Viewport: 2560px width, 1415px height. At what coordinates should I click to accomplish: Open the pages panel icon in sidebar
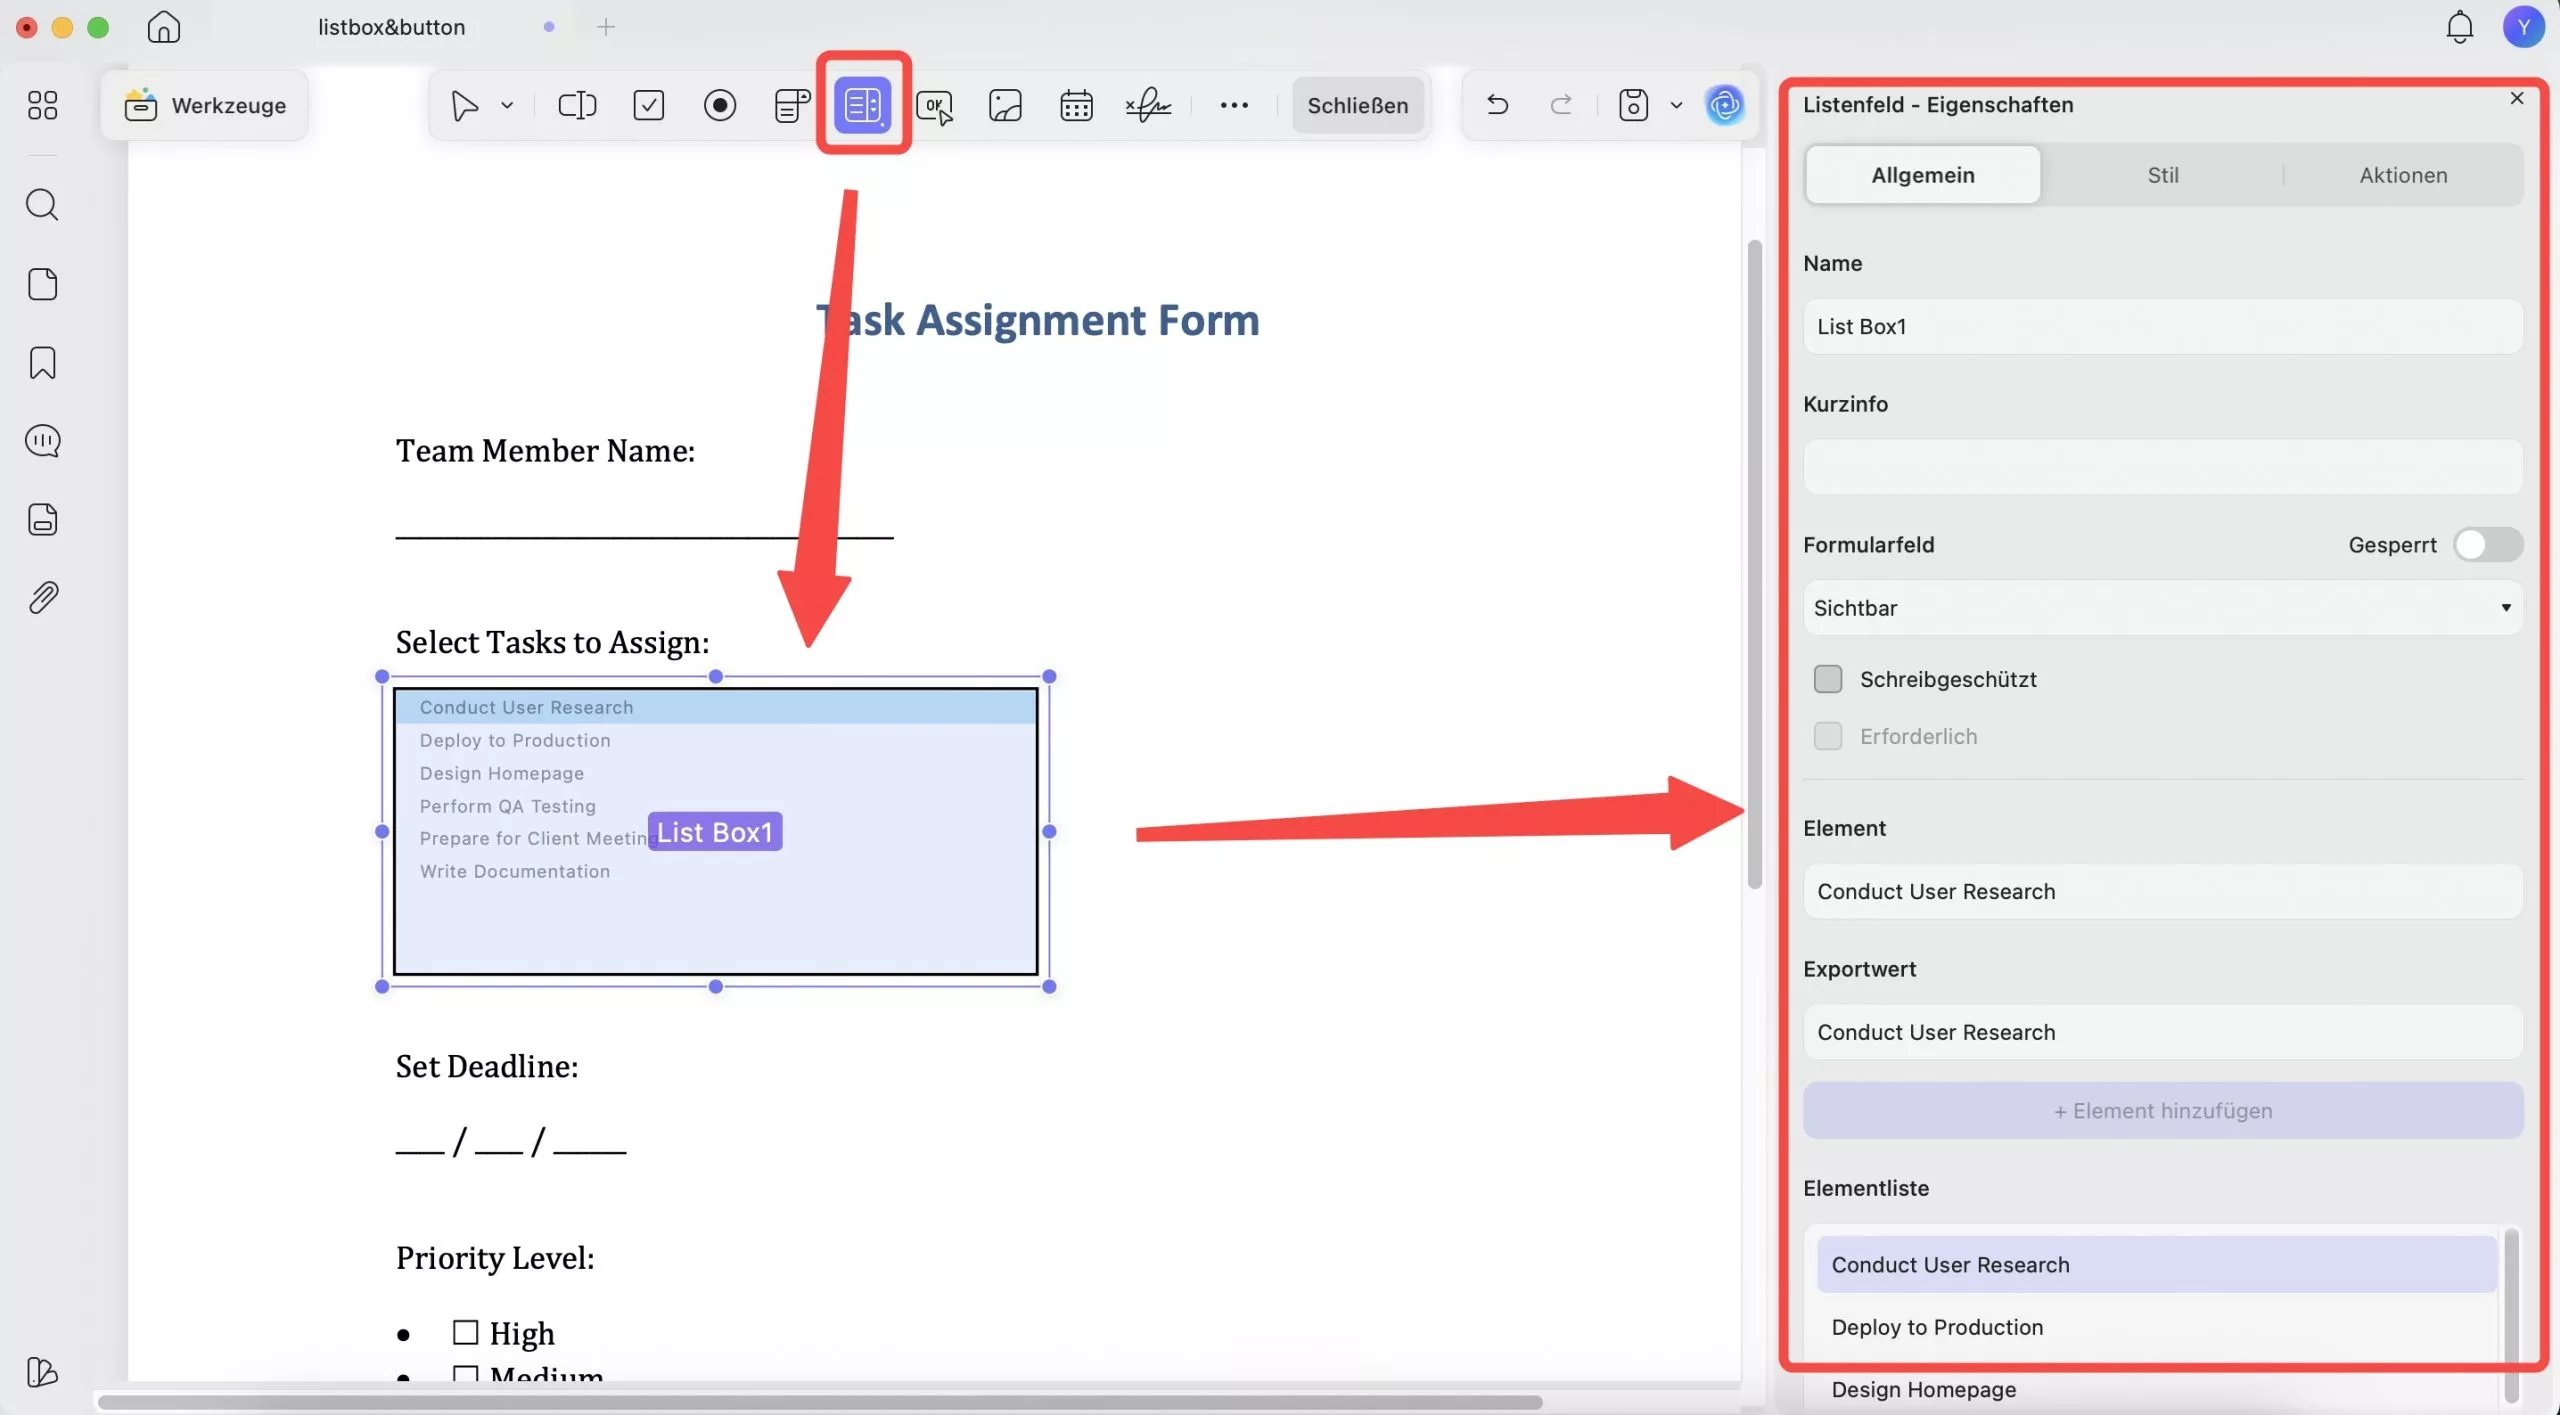(x=42, y=284)
